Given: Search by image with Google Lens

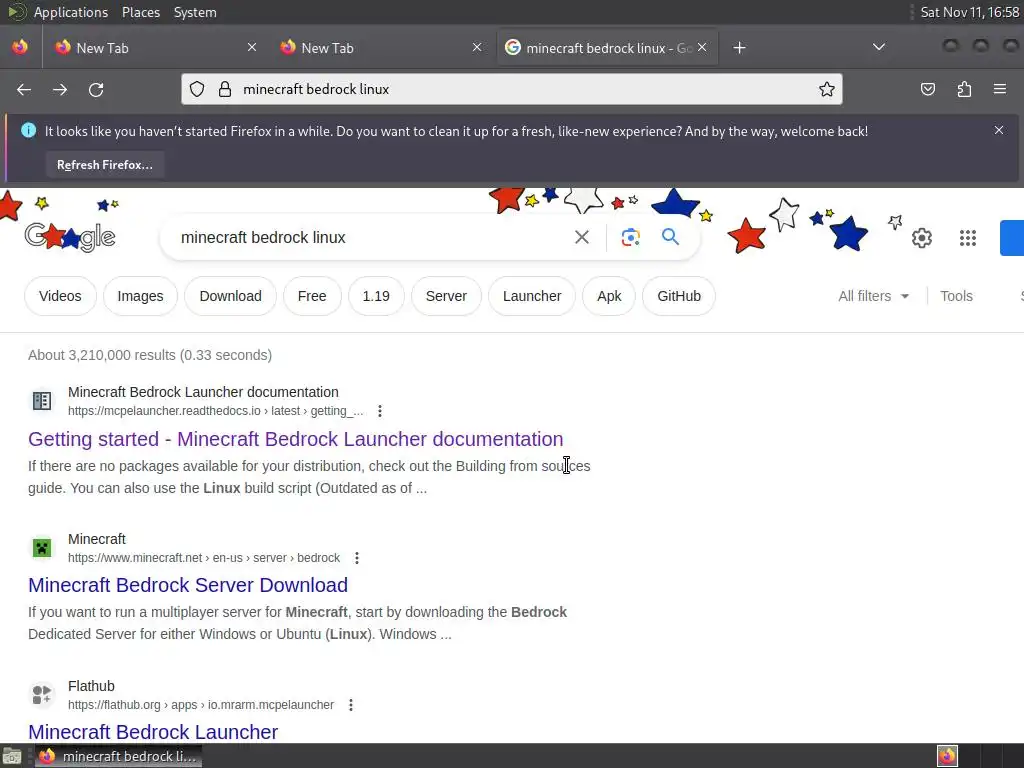Looking at the screenshot, I should point(630,237).
